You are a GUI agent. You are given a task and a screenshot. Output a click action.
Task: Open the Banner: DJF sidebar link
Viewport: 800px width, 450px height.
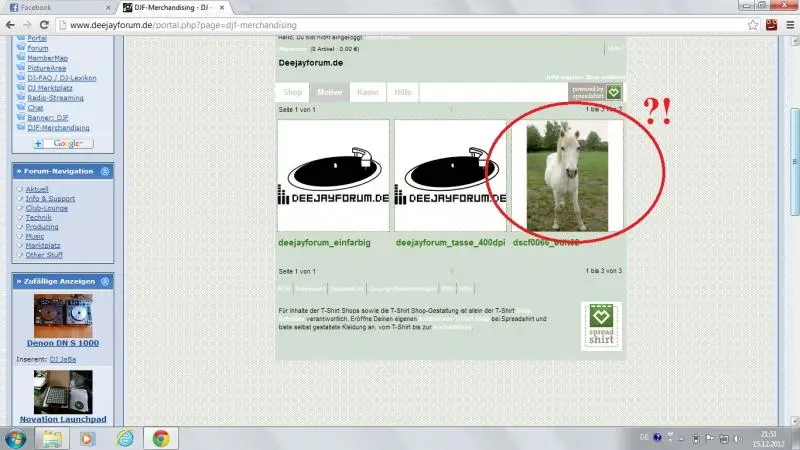pyautogui.click(x=47, y=118)
